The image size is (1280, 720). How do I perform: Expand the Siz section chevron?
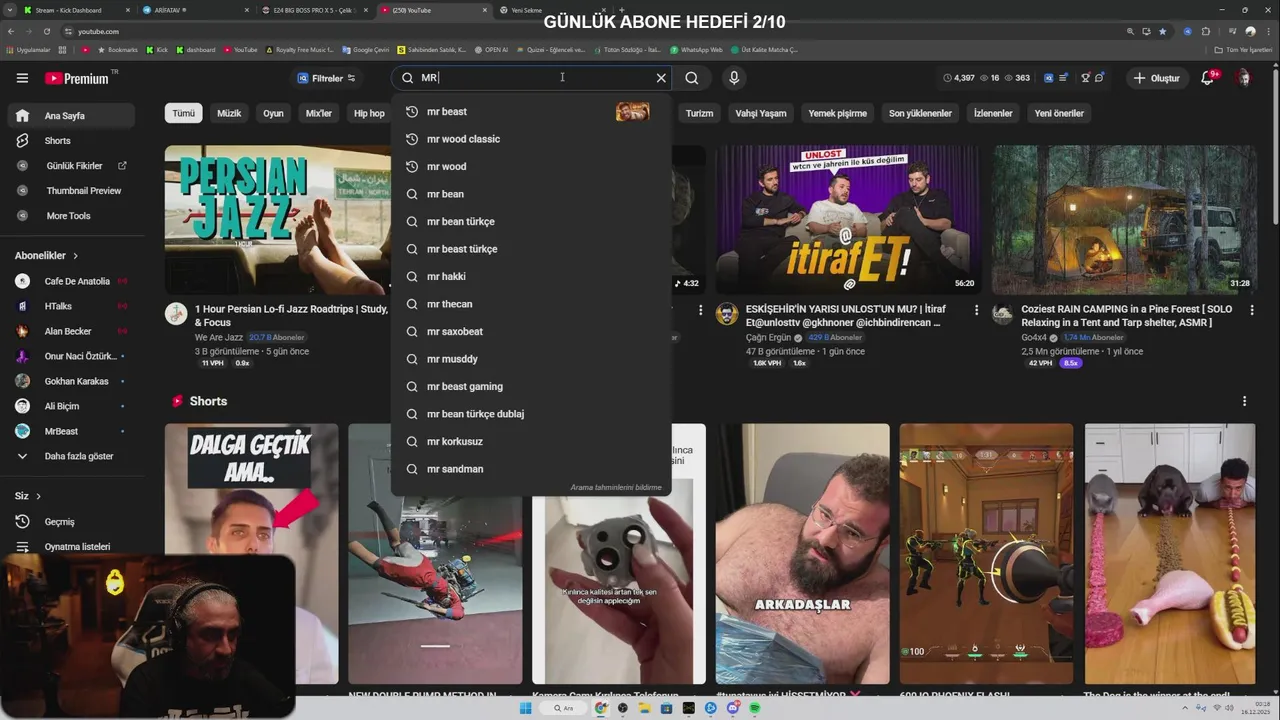(39, 496)
